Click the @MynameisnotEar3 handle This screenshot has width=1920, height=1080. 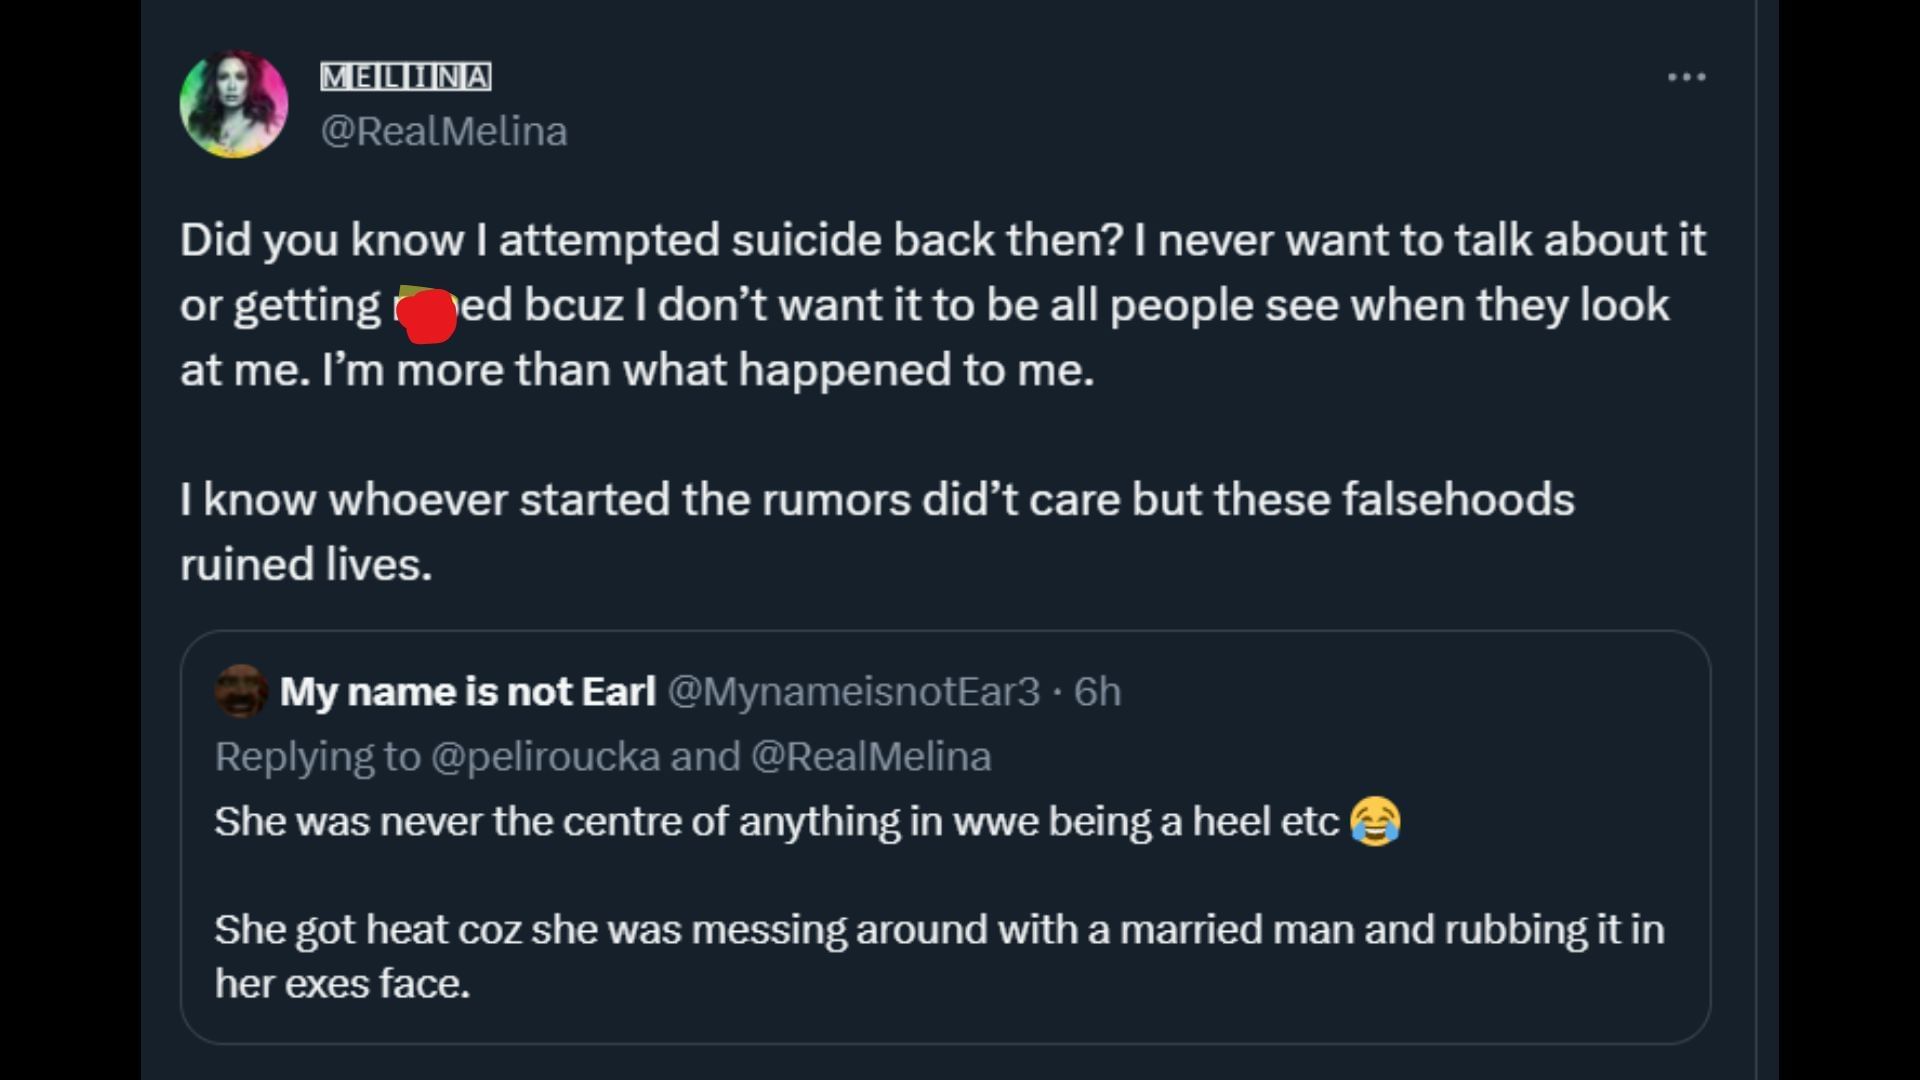point(853,691)
